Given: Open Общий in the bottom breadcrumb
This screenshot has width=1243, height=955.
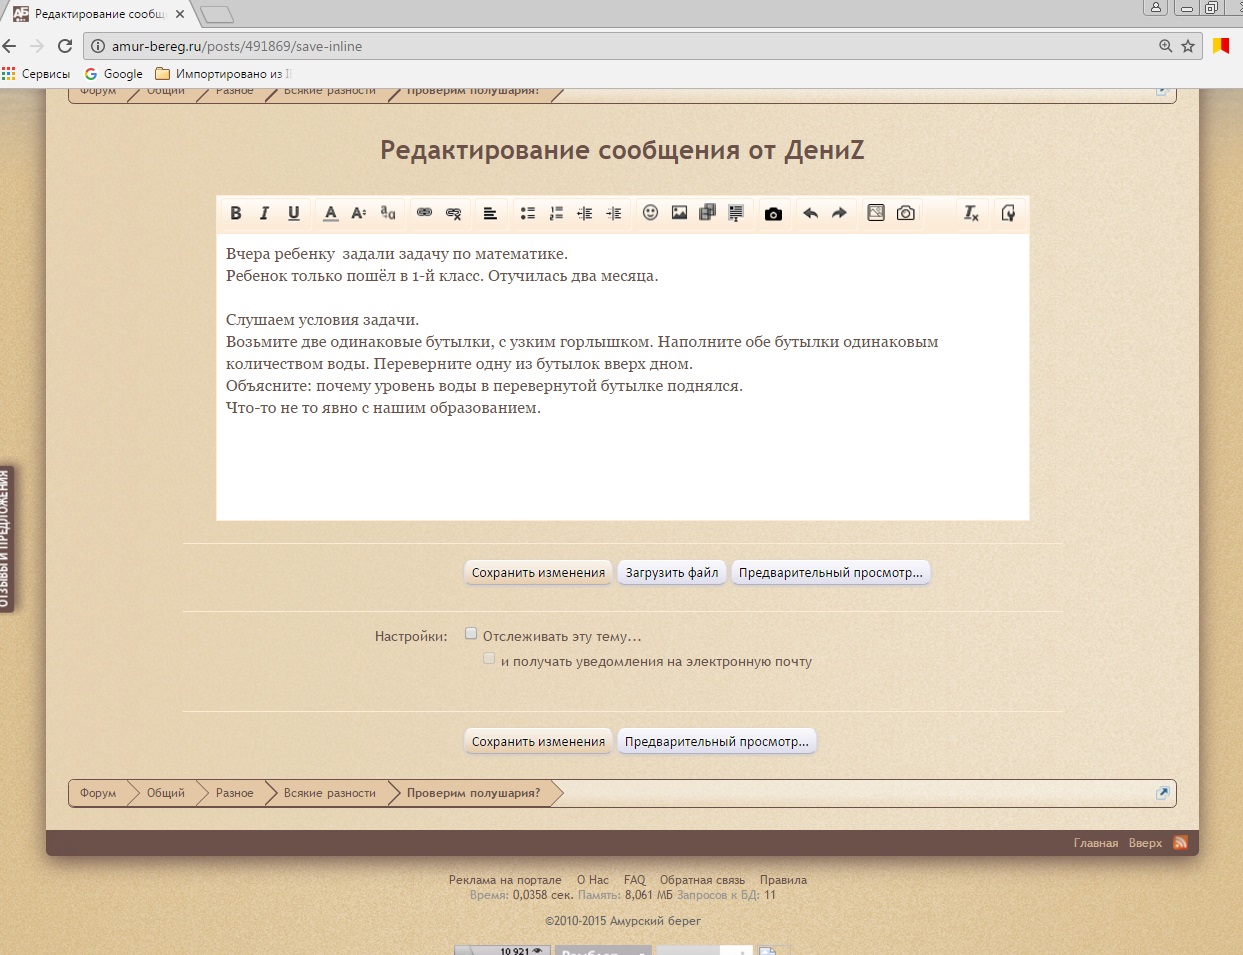Looking at the screenshot, I should tap(166, 793).
